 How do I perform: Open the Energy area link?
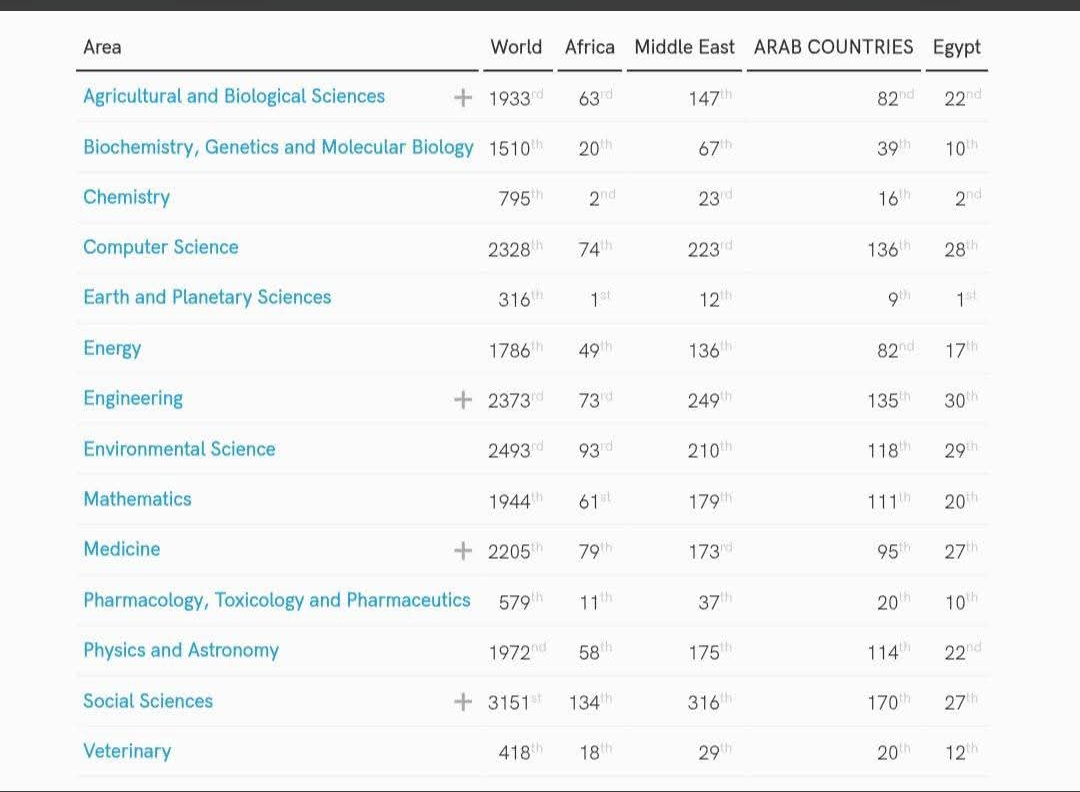[112, 348]
